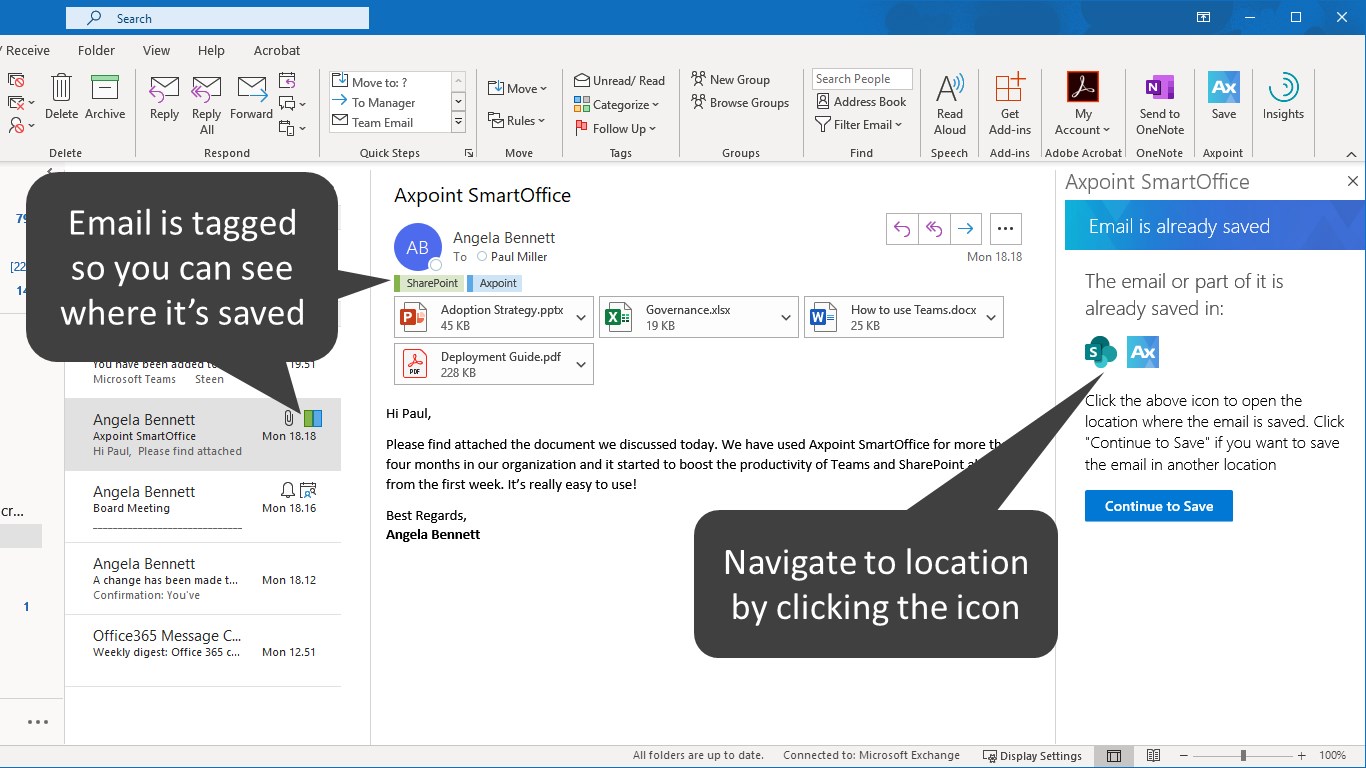The height and width of the screenshot is (768, 1366).
Task: Save the email with the Axpoint ribbon button
Action: pyautogui.click(x=1224, y=97)
